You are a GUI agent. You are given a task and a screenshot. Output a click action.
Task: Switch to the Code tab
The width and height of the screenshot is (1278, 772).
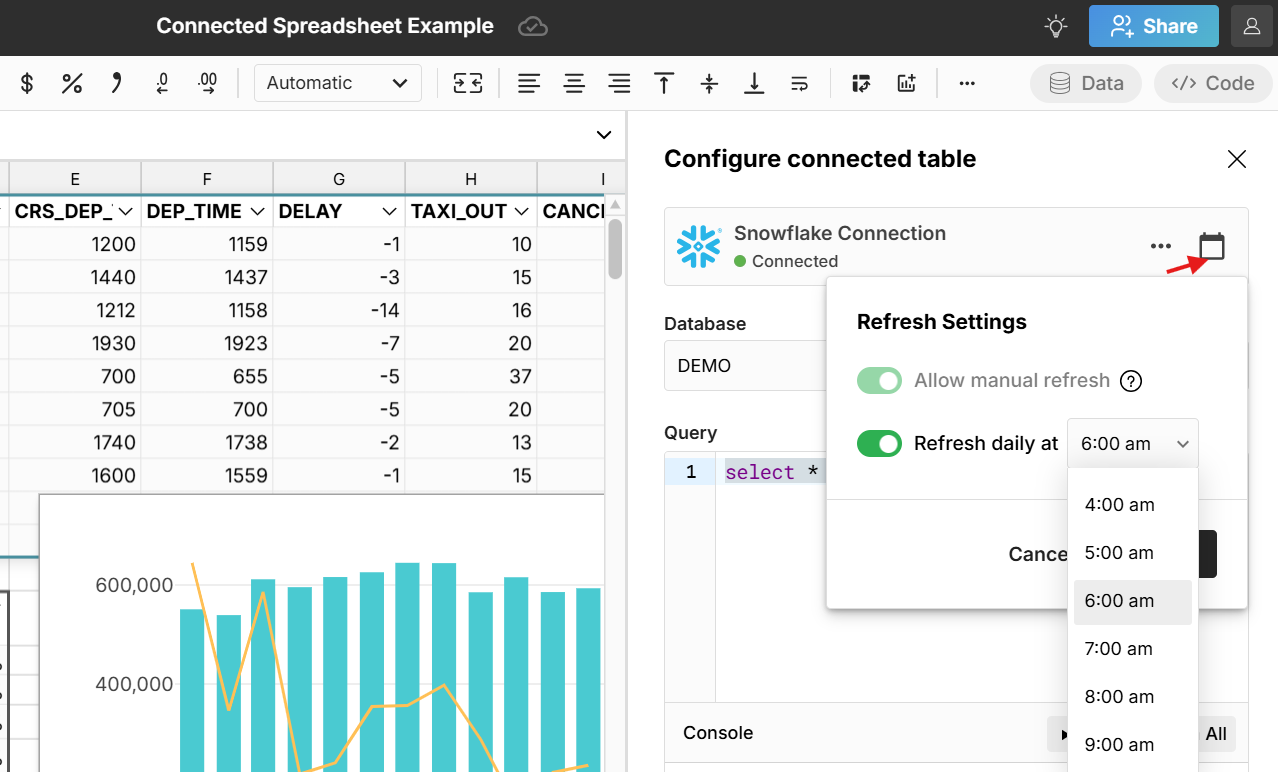[x=1212, y=83]
